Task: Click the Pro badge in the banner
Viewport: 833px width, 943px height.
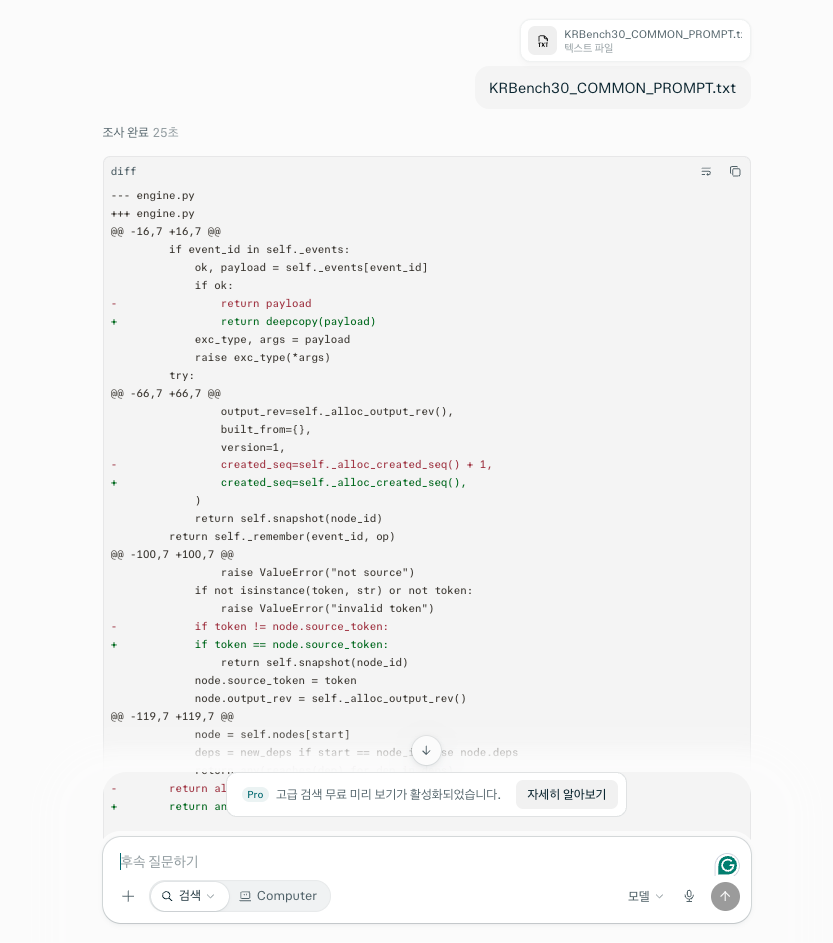Action: [x=255, y=794]
